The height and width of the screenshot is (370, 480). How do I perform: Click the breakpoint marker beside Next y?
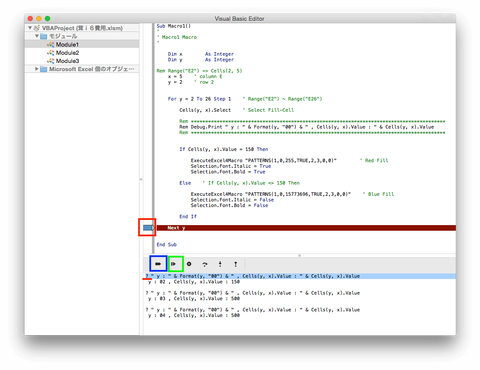(x=149, y=228)
